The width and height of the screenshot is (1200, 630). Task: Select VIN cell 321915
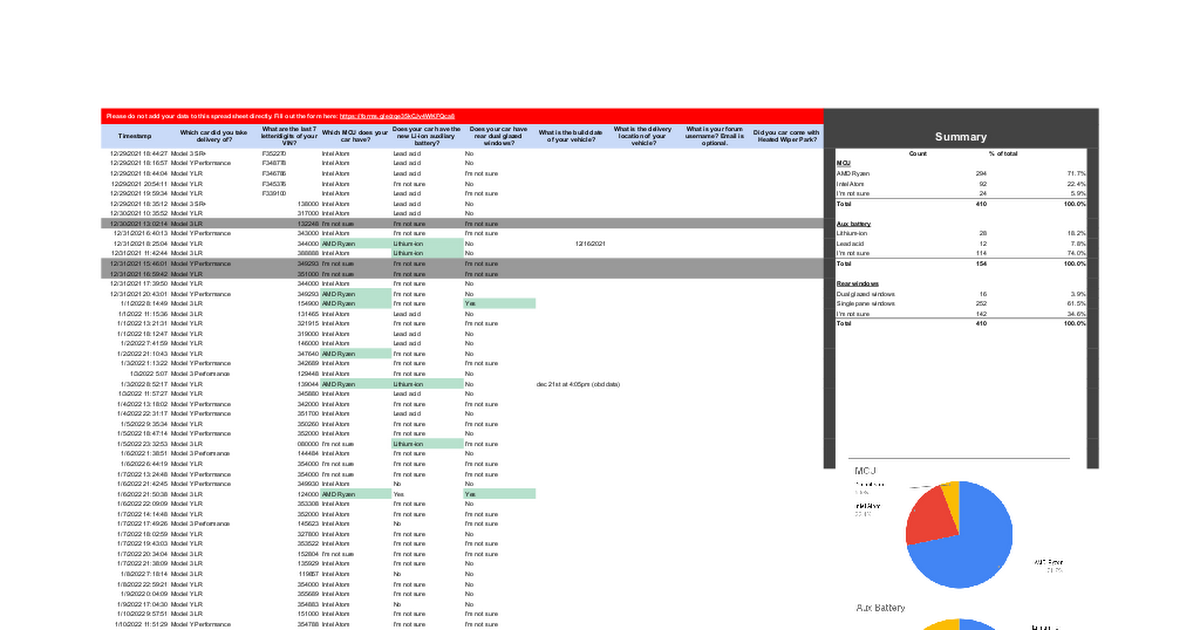click(307, 324)
